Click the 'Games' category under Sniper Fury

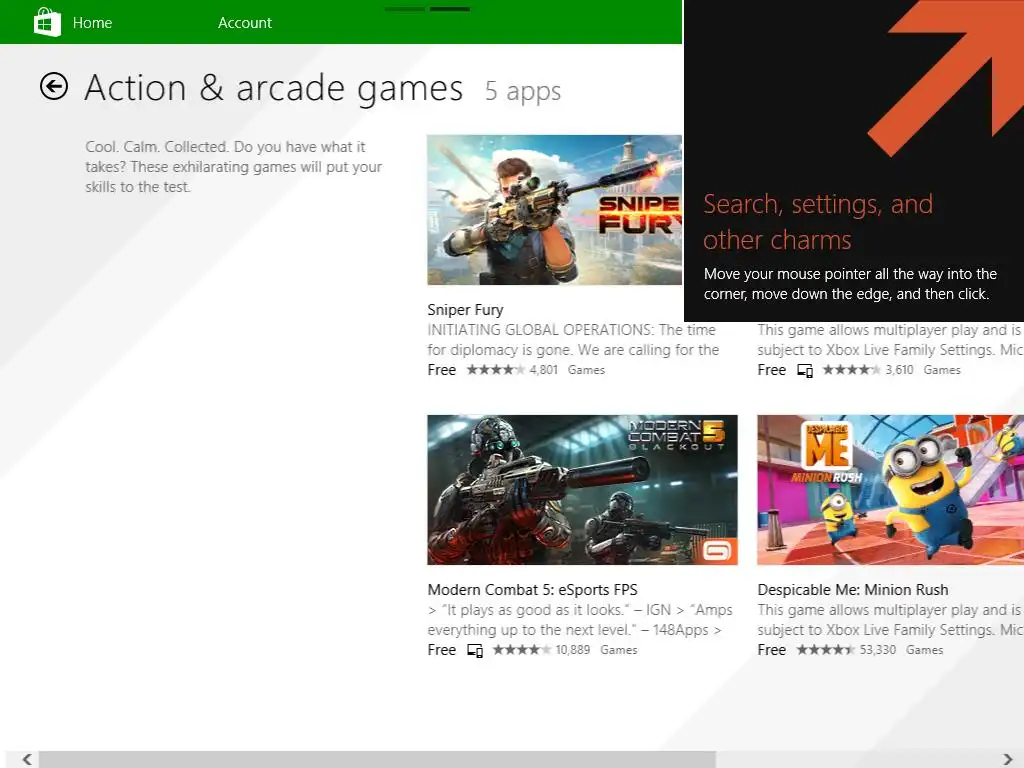pos(586,370)
